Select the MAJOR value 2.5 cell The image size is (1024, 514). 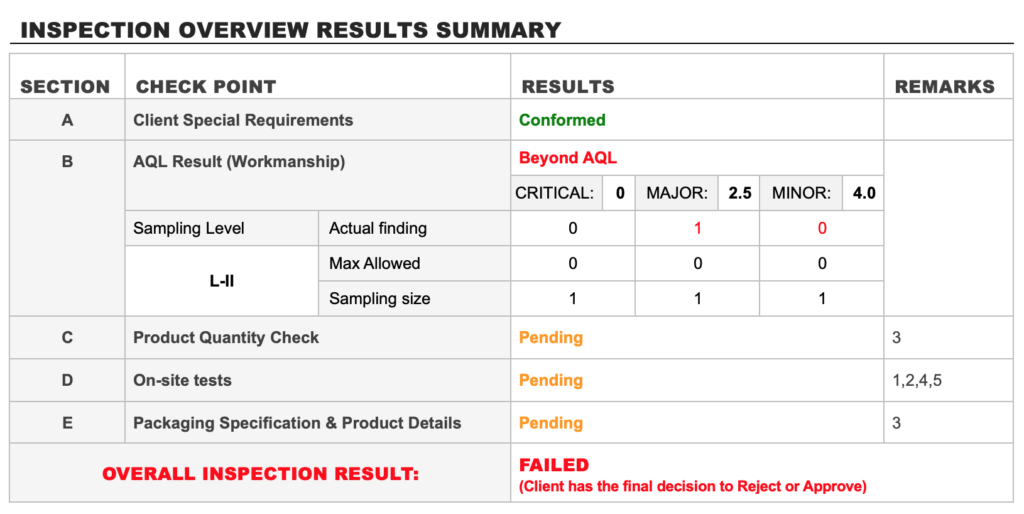(x=739, y=193)
